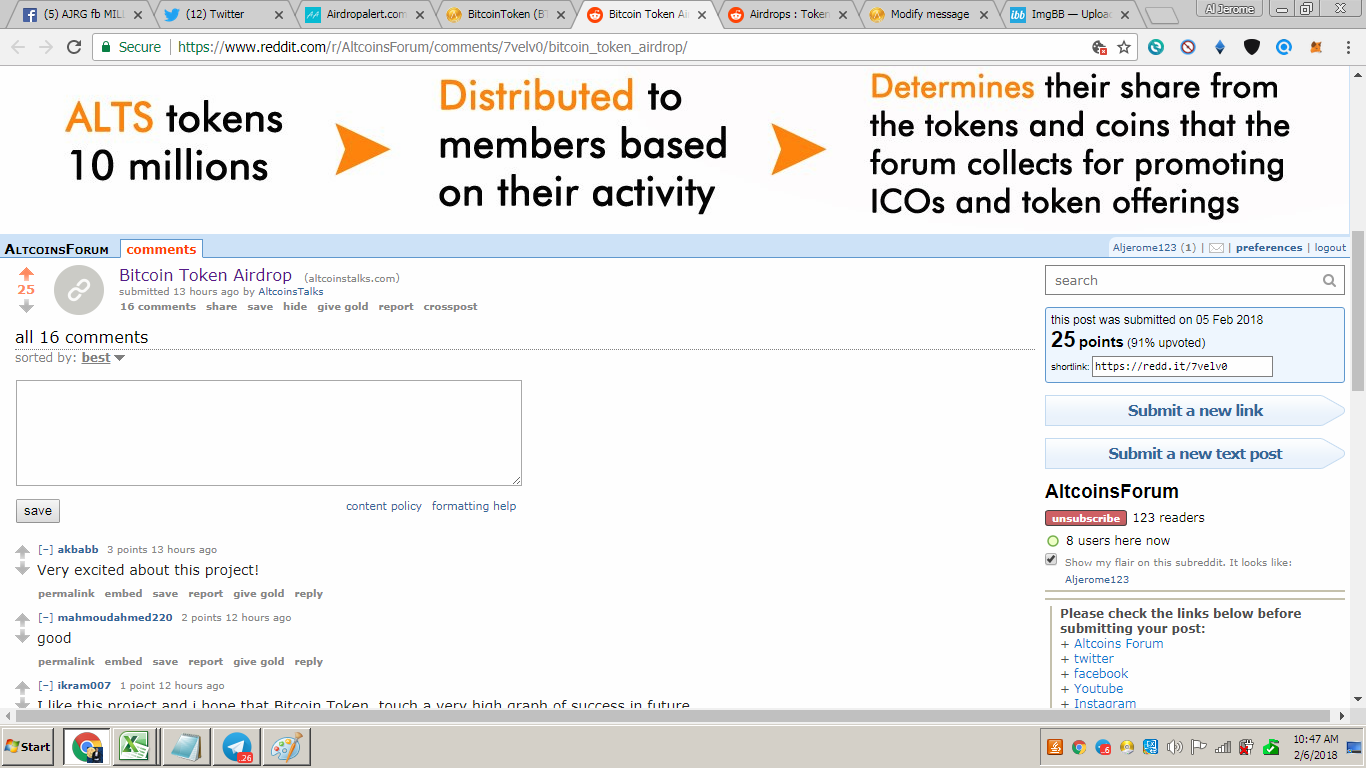Open the blue Q extension icon
This screenshot has width=1366, height=768.
click(1284, 47)
